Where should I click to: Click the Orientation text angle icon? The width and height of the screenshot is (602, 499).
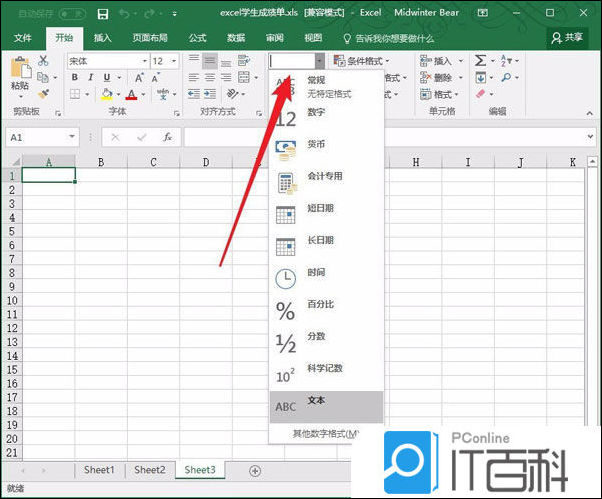coord(233,94)
